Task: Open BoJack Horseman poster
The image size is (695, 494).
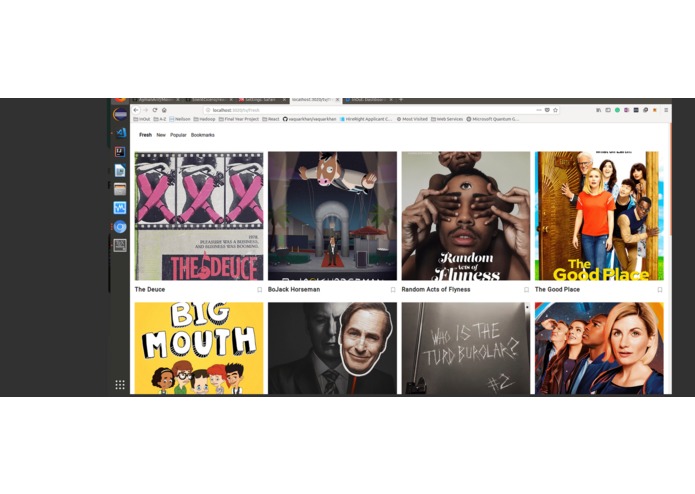Action: [x=332, y=216]
